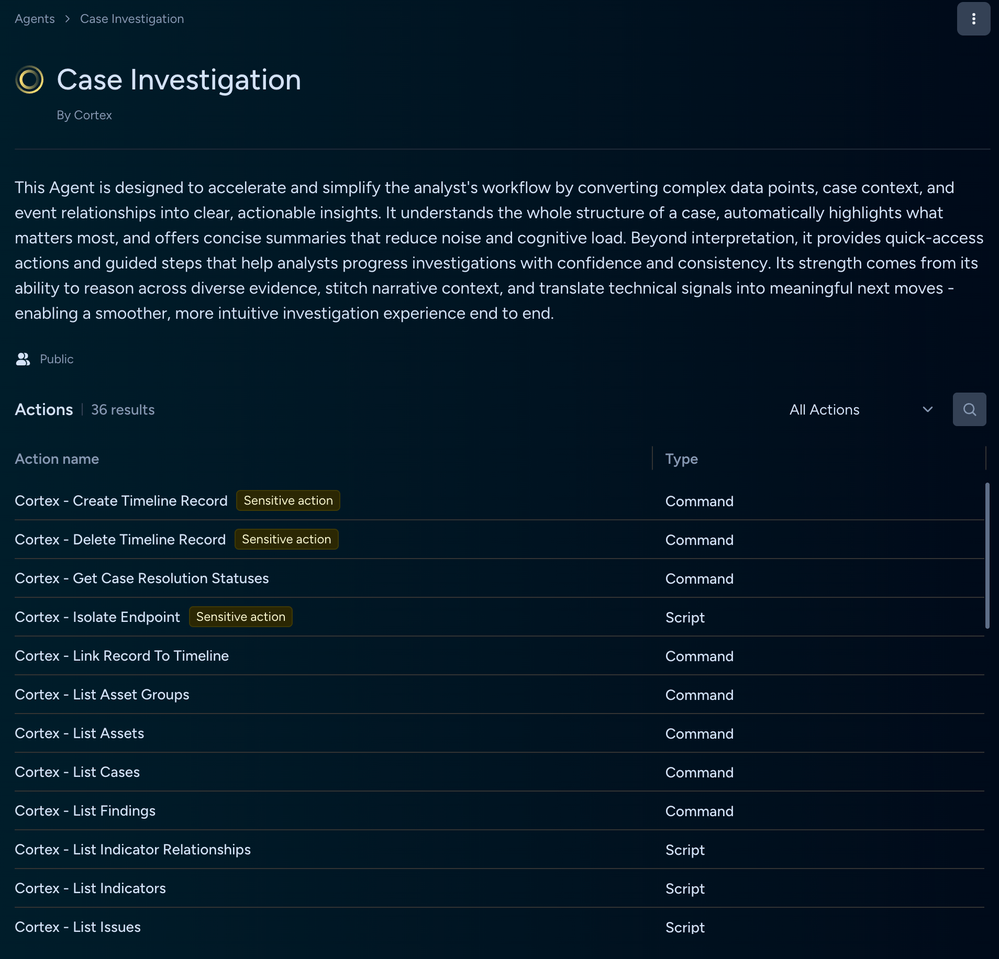Select Cortex - List Assets action
This screenshot has height=959, width=999.
pos(500,733)
